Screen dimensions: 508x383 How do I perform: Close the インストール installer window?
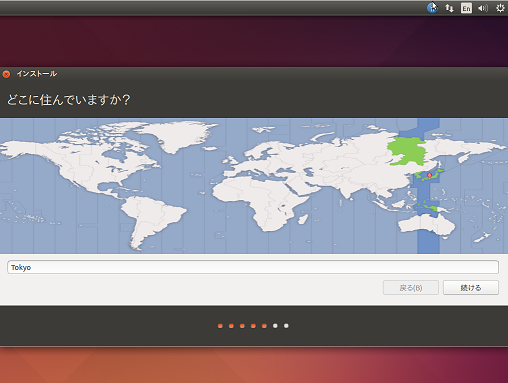pyautogui.click(x=6, y=74)
